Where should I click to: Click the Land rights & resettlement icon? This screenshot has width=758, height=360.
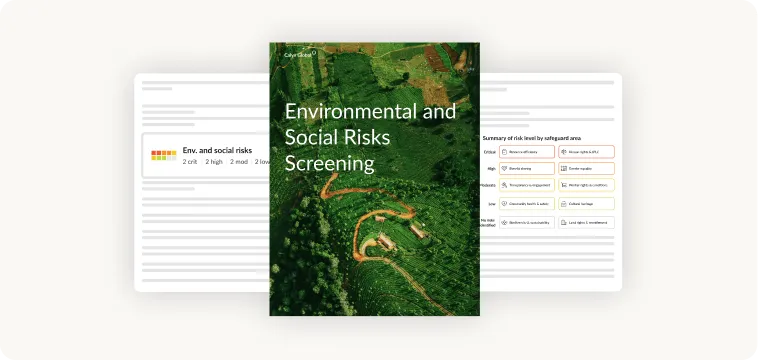[564, 223]
